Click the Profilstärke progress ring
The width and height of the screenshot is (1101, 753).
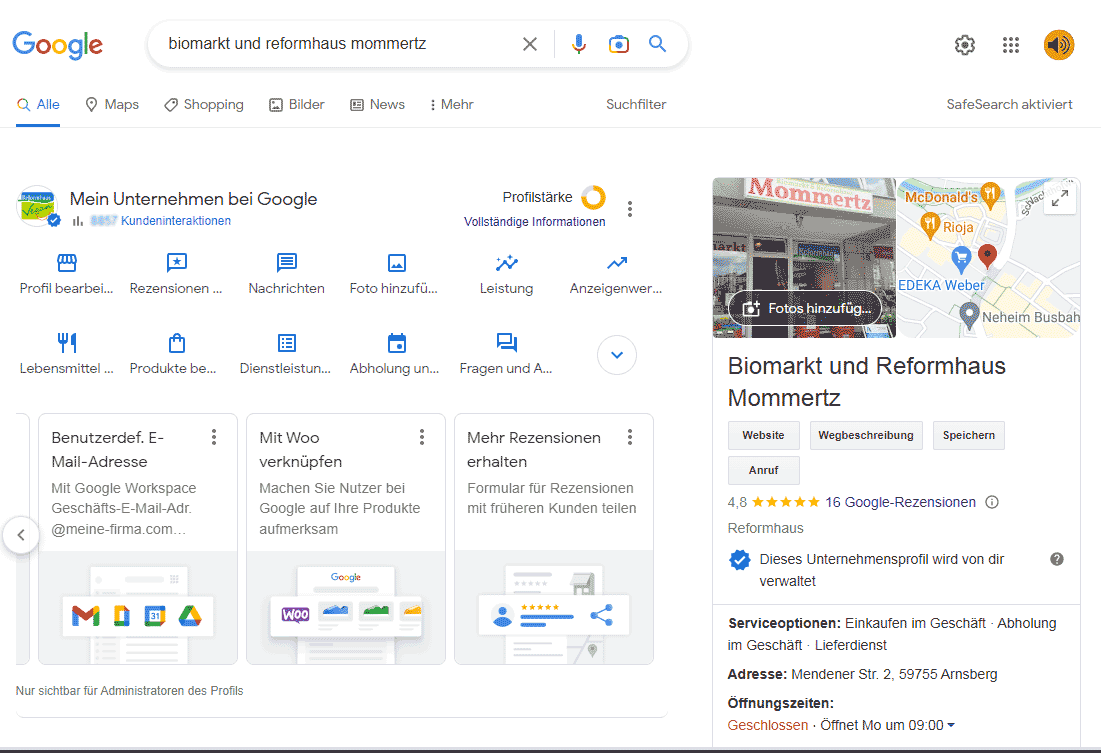(x=593, y=197)
